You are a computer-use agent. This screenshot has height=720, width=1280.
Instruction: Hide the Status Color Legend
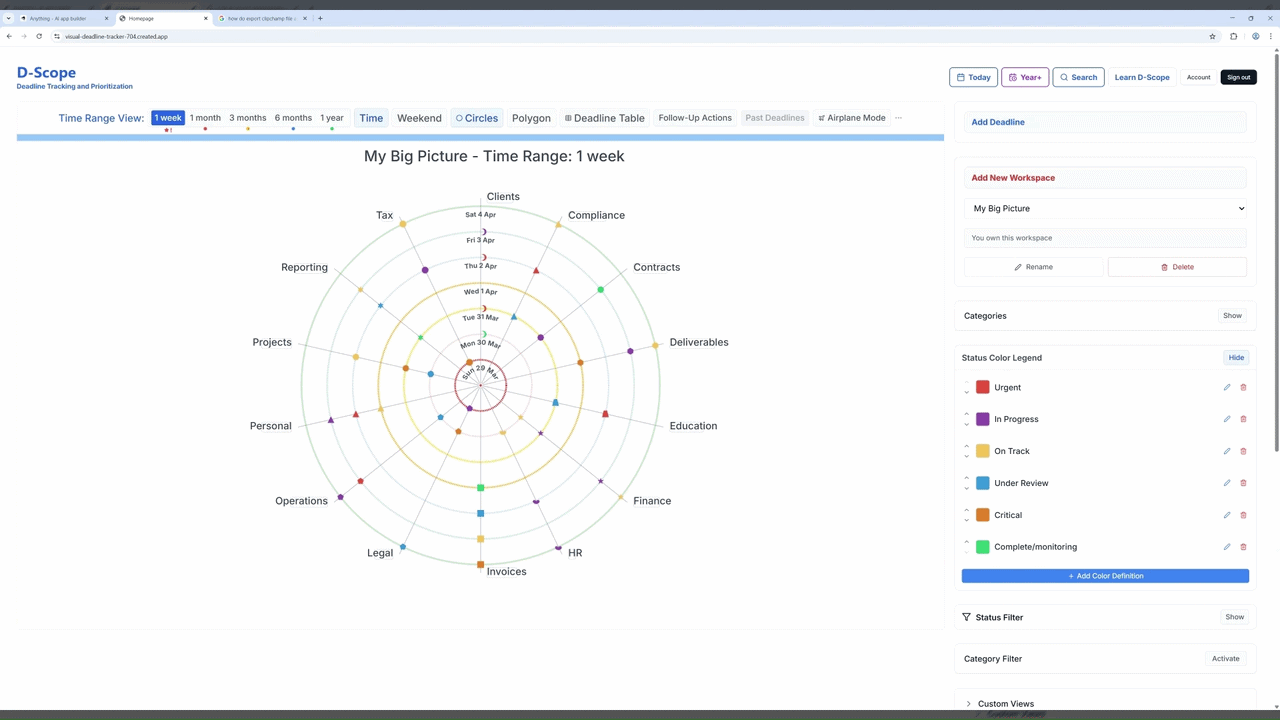[1236, 357]
